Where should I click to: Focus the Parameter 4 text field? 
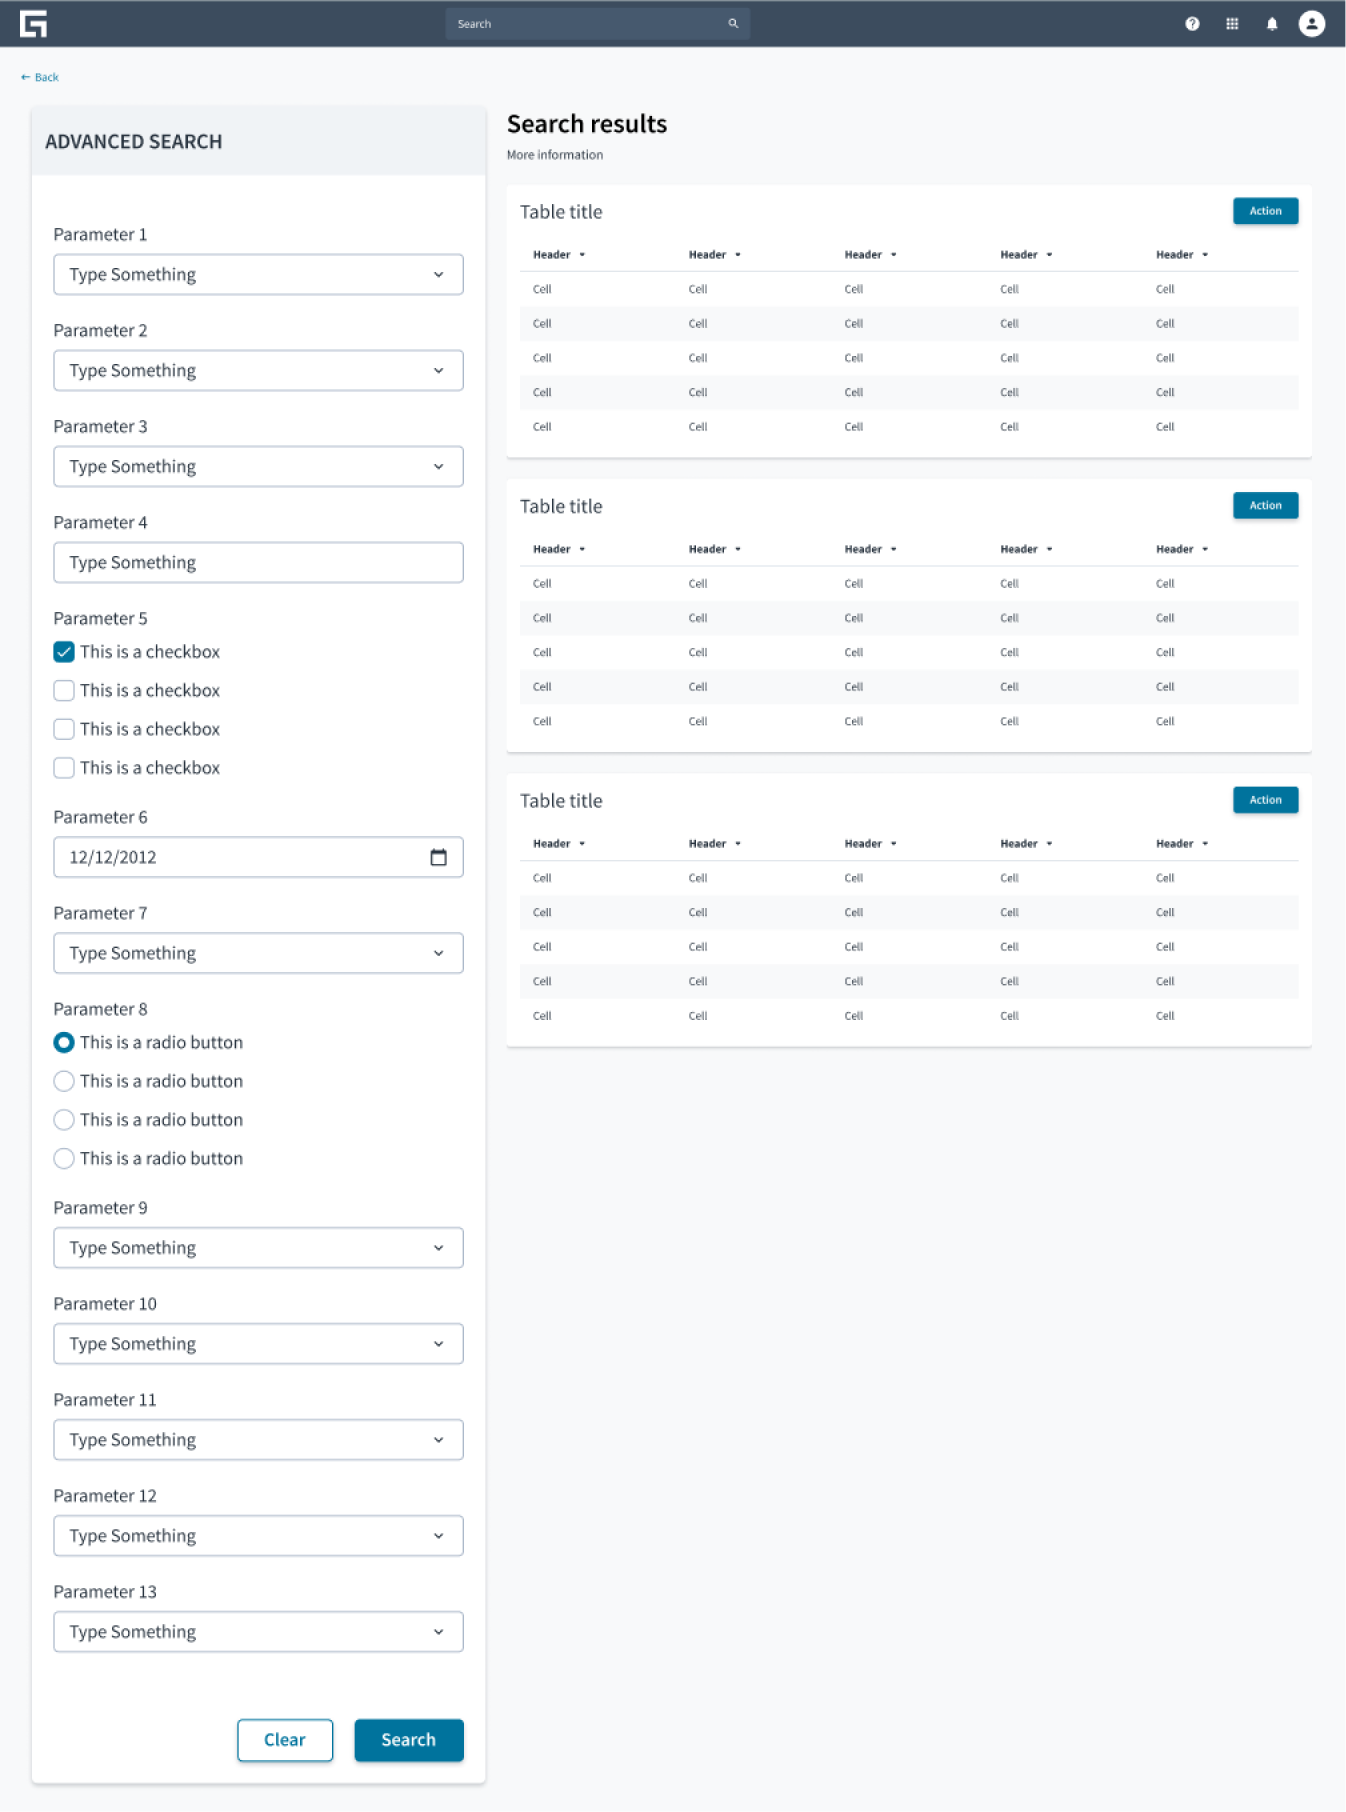point(258,562)
